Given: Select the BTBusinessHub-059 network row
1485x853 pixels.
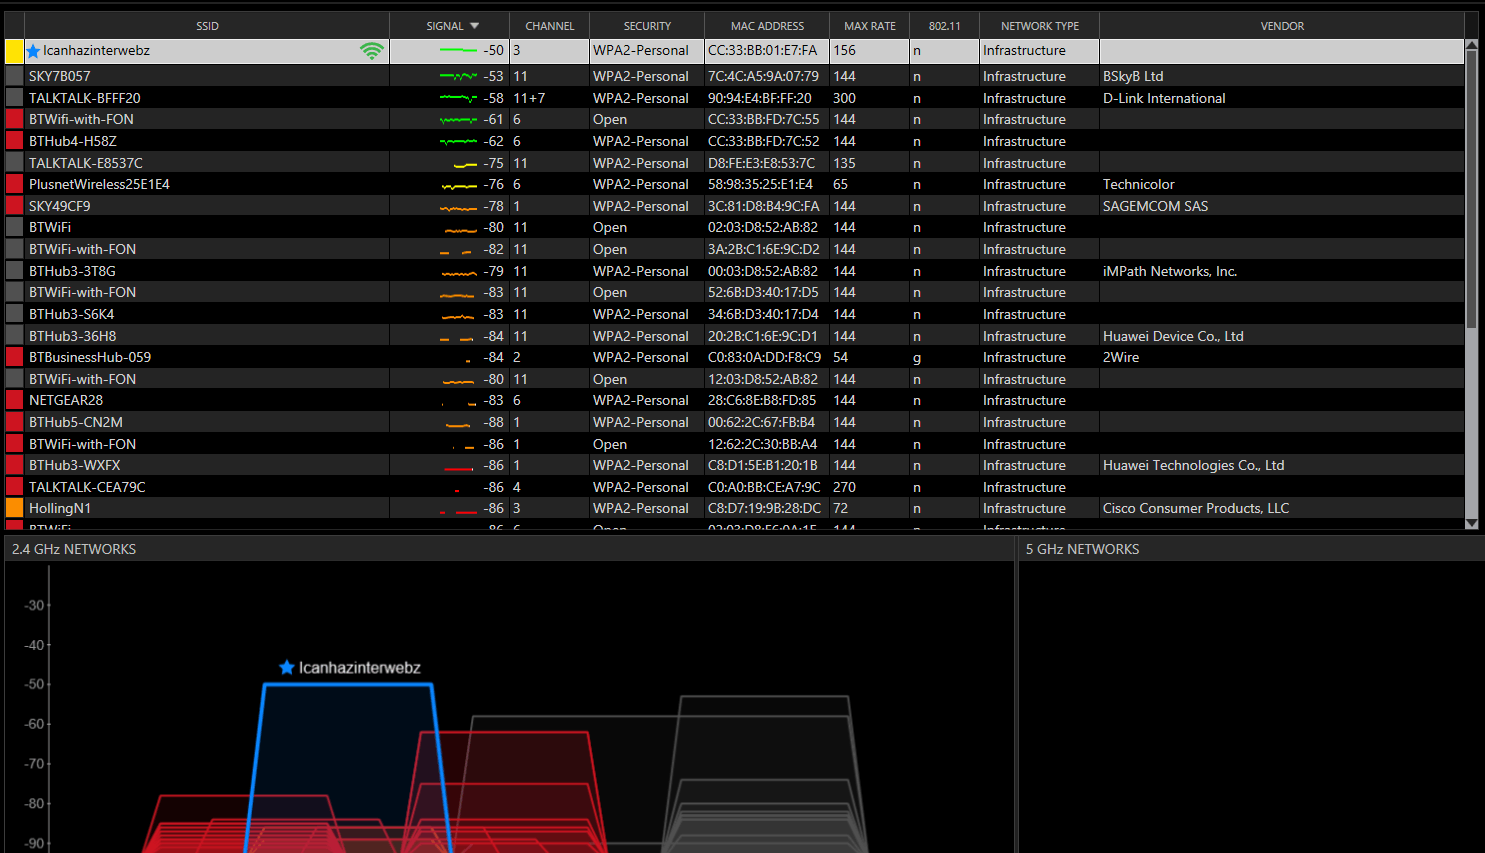Looking at the screenshot, I should 90,357.
